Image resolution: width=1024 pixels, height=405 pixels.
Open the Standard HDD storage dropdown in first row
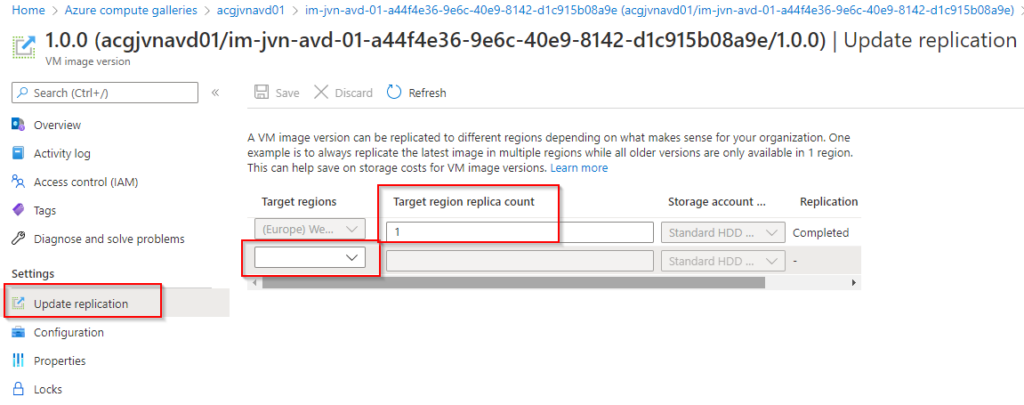point(723,233)
